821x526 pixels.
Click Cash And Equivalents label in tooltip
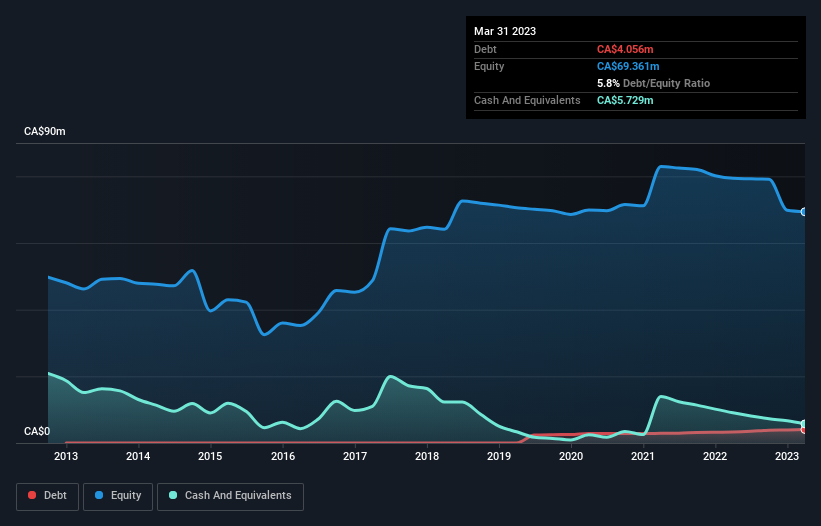tap(527, 100)
